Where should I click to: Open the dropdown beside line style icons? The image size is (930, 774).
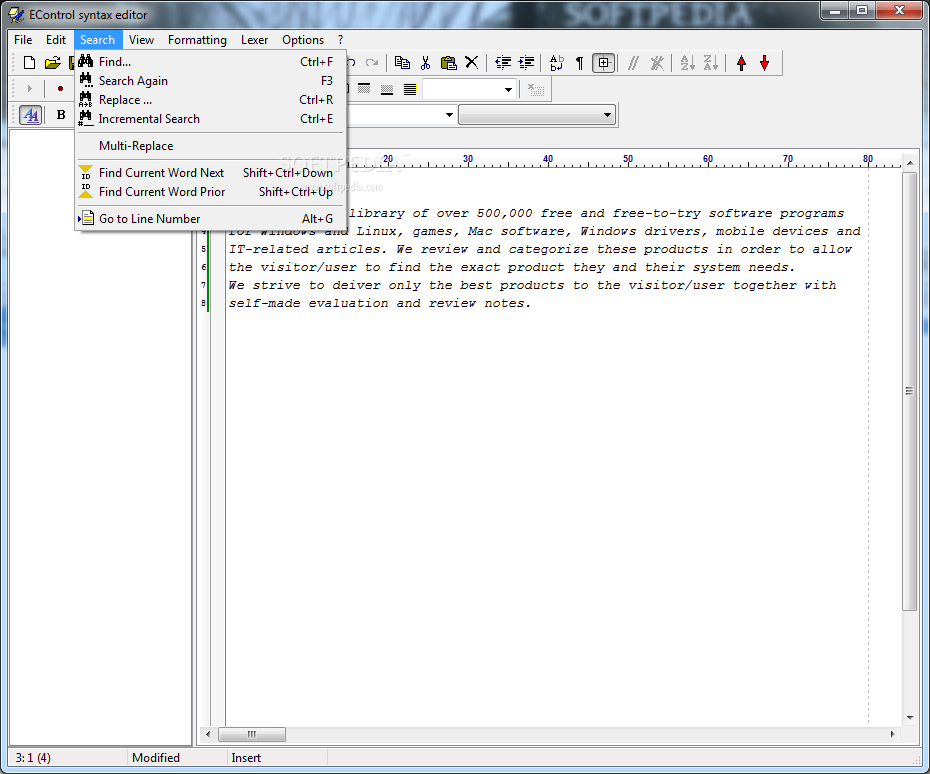[x=508, y=90]
